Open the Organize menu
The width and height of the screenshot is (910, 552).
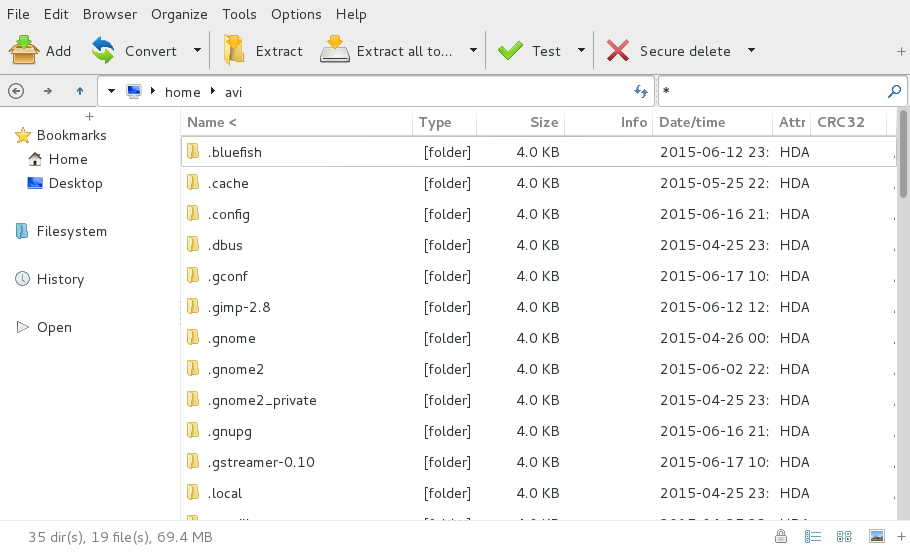(179, 14)
